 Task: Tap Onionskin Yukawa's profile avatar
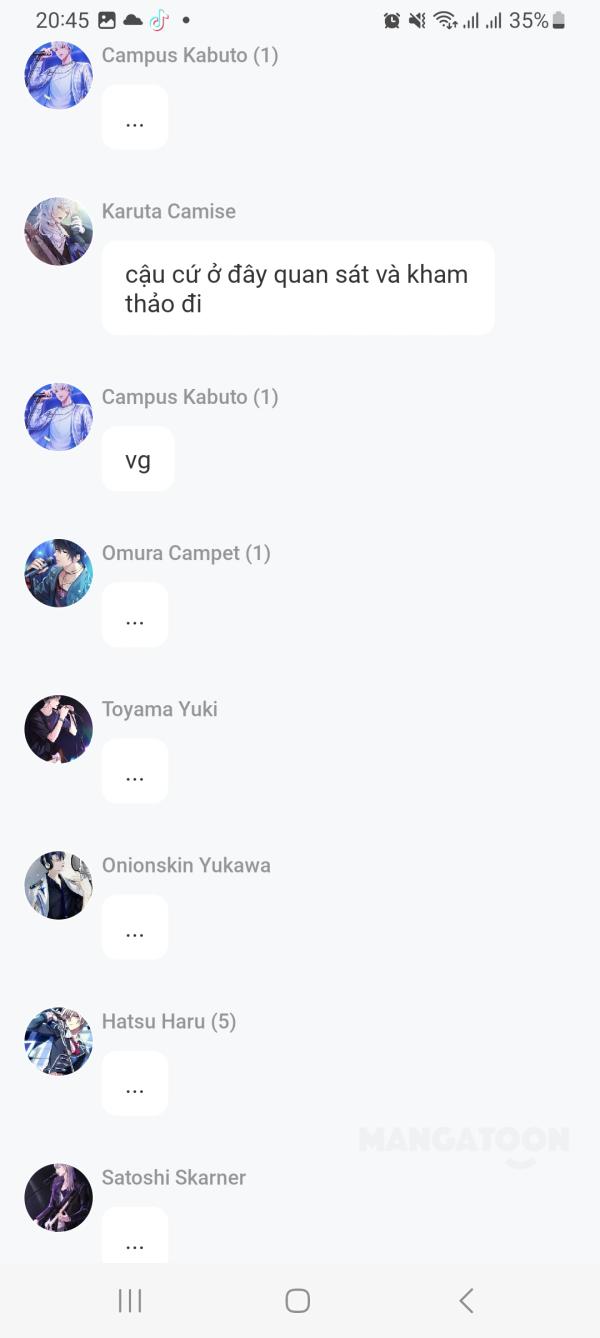(59, 885)
